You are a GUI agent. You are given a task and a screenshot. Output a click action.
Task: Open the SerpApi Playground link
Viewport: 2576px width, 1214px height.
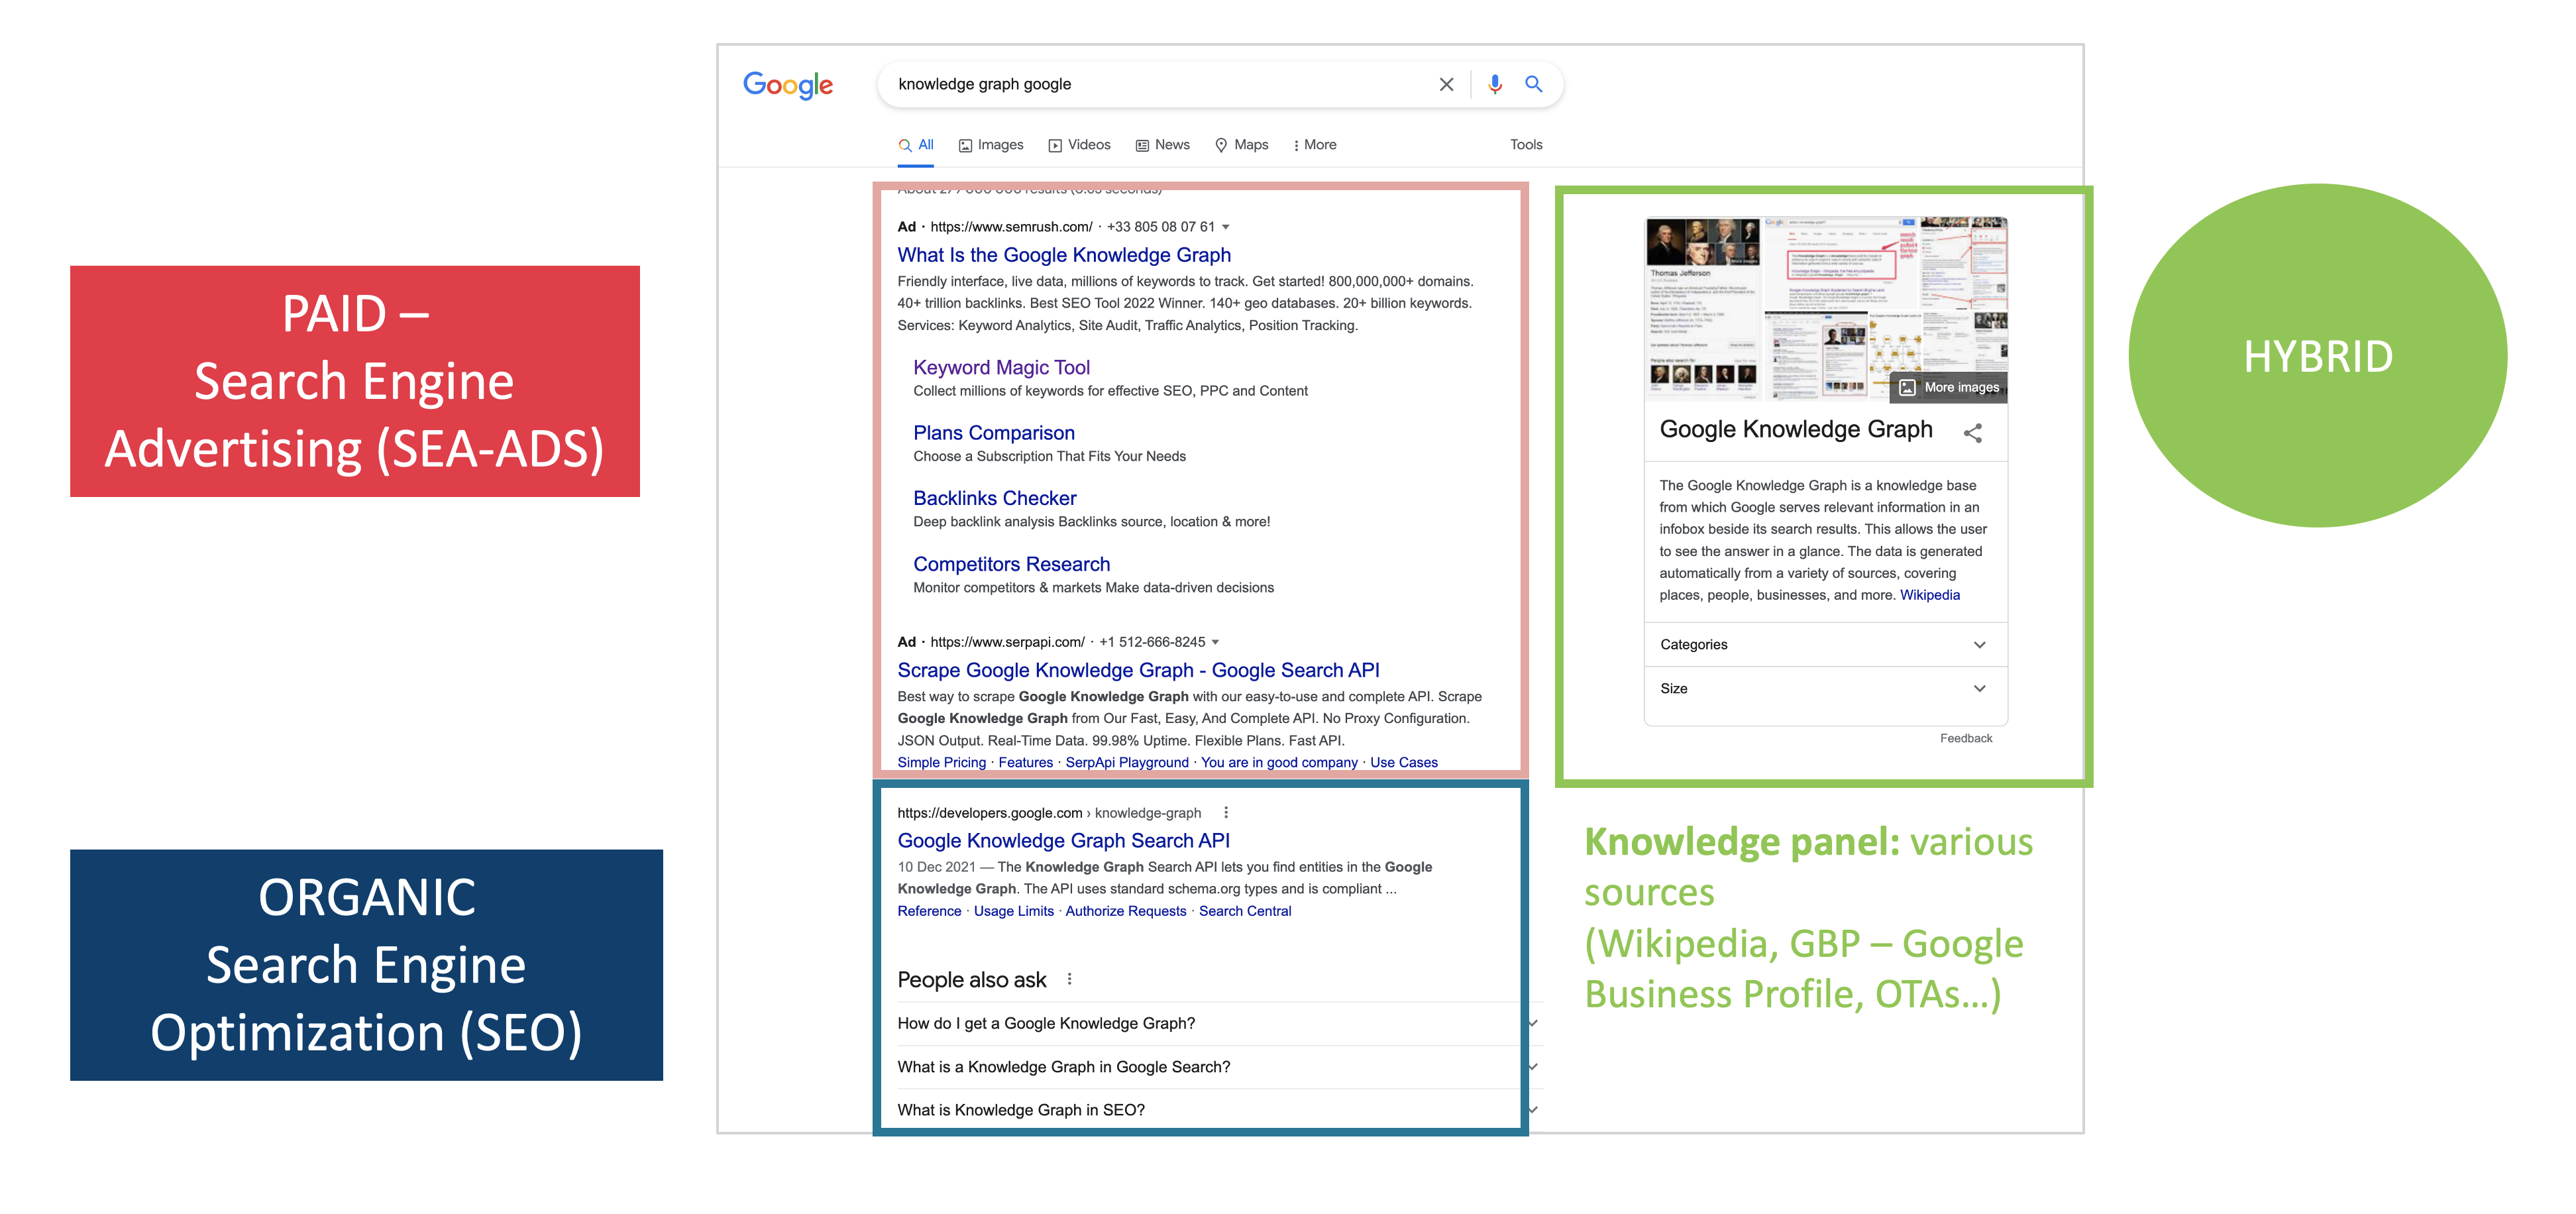point(1127,762)
